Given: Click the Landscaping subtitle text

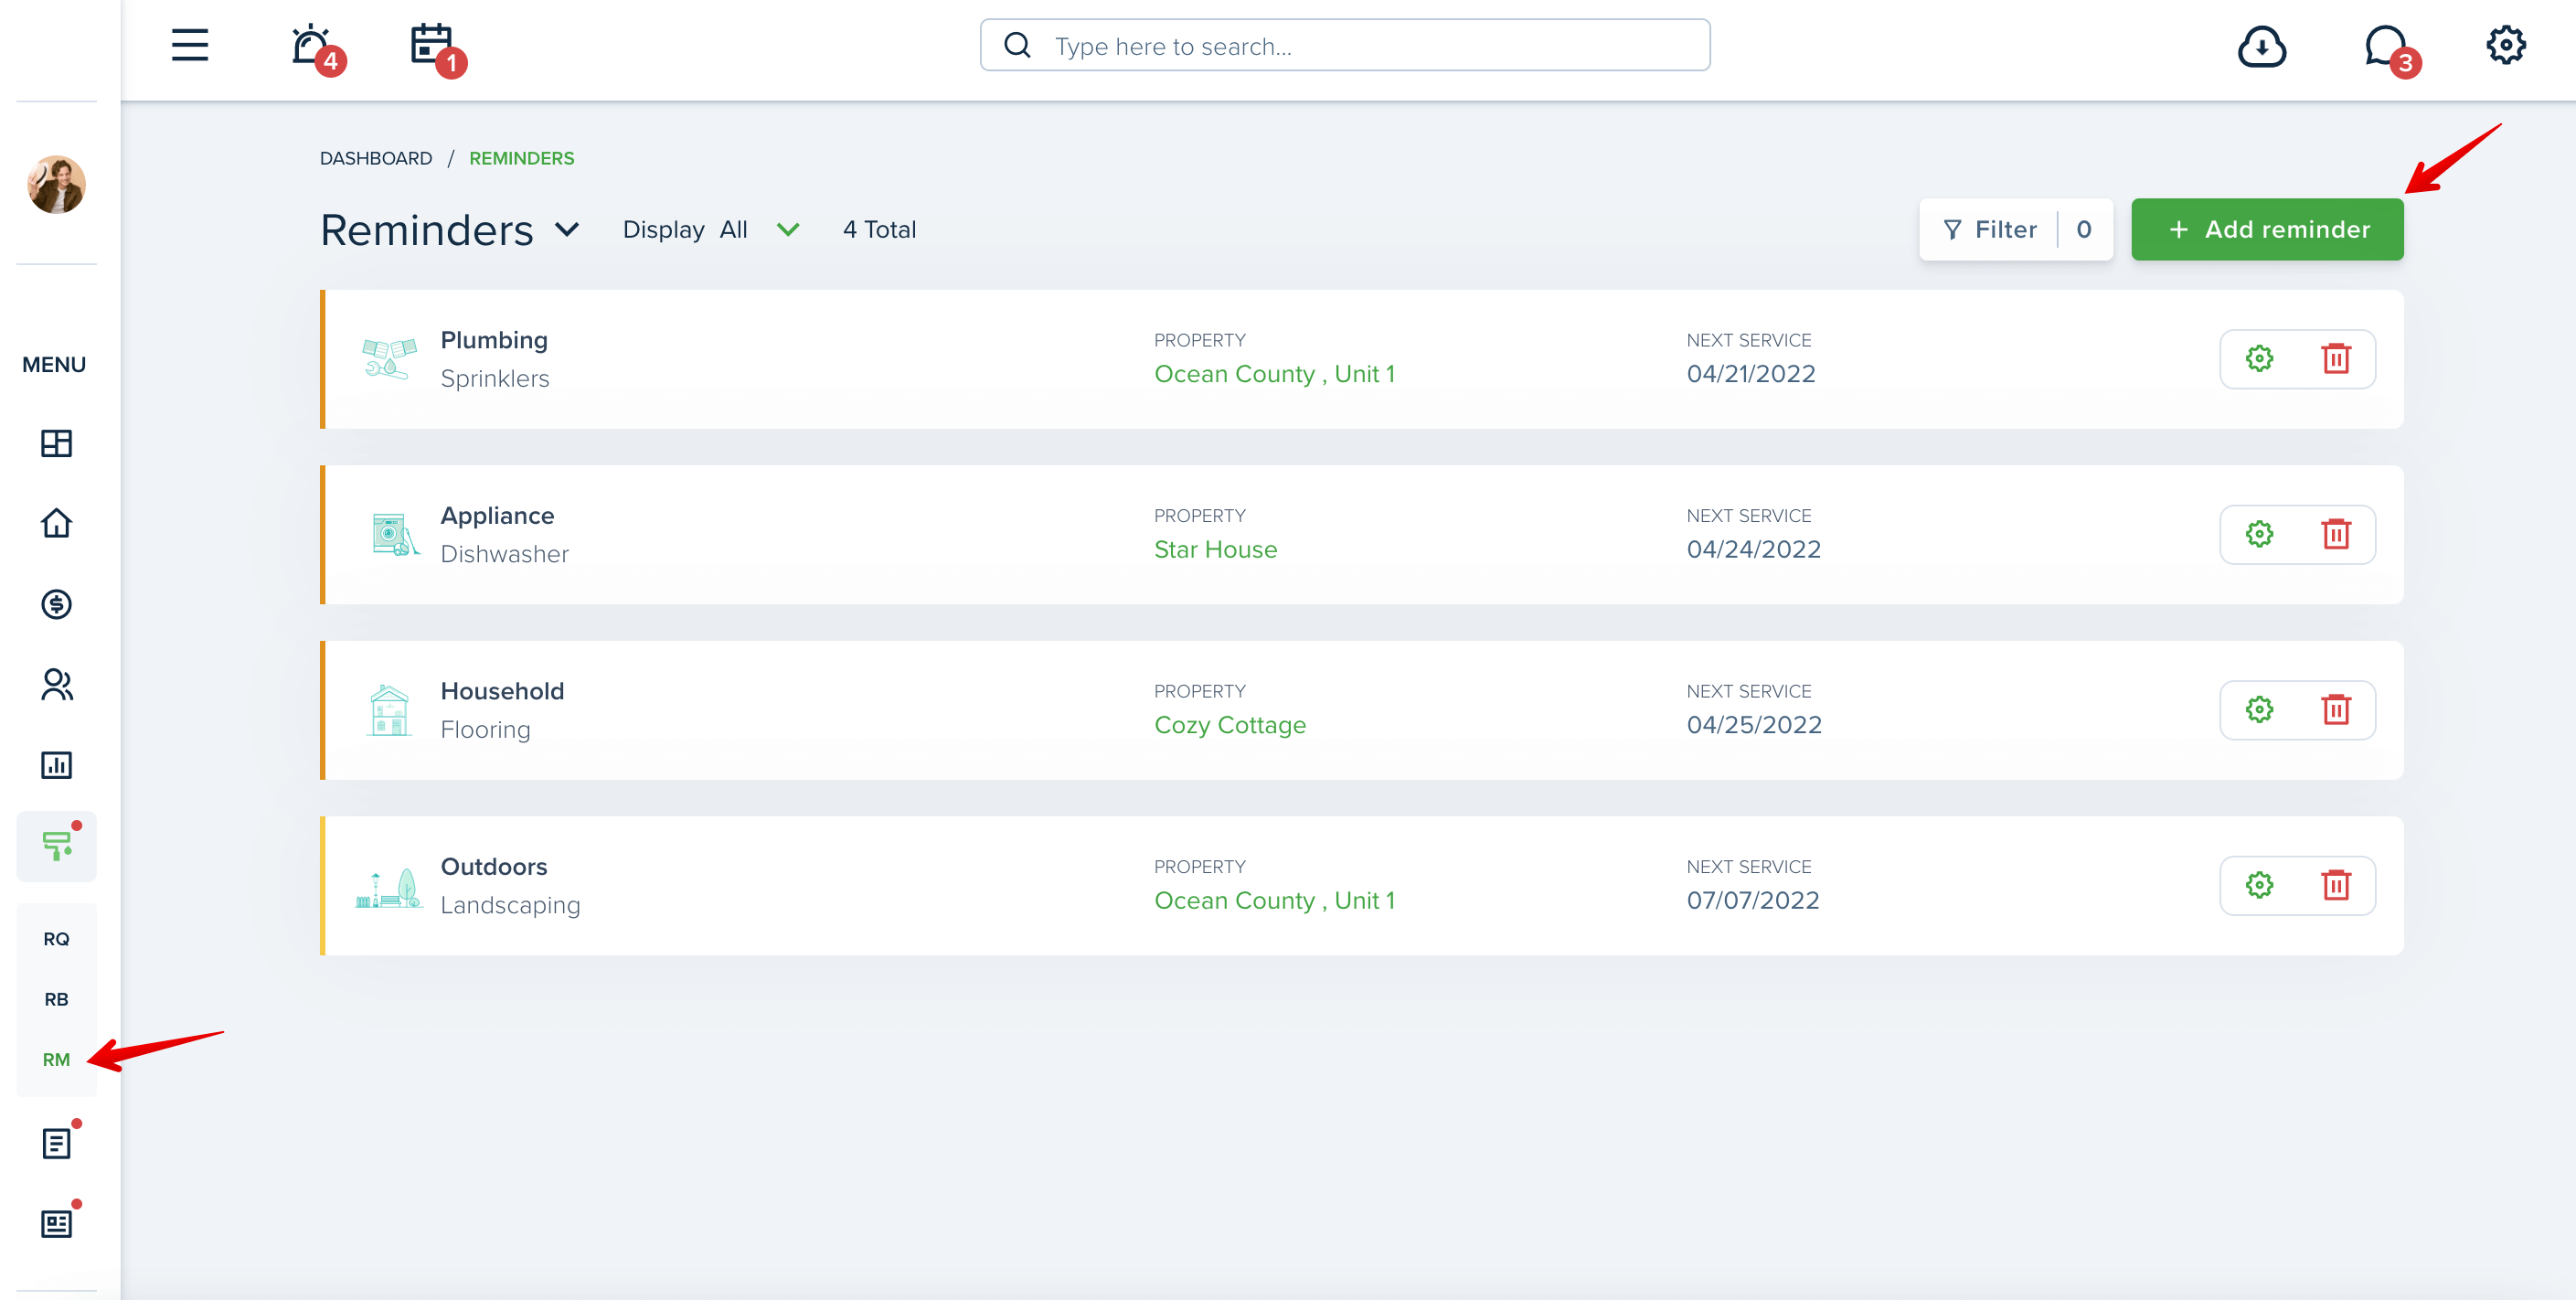Looking at the screenshot, I should pos(510,906).
